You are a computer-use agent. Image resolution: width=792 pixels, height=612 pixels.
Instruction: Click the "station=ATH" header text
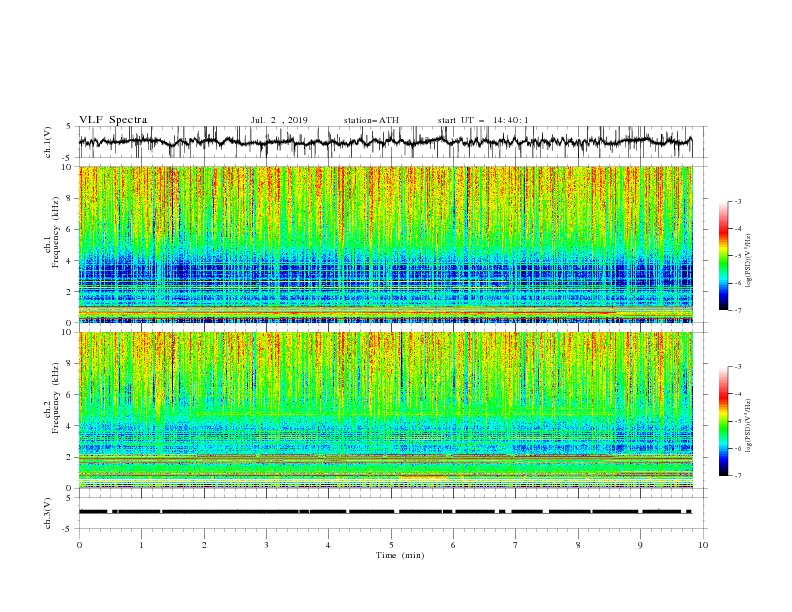click(371, 120)
